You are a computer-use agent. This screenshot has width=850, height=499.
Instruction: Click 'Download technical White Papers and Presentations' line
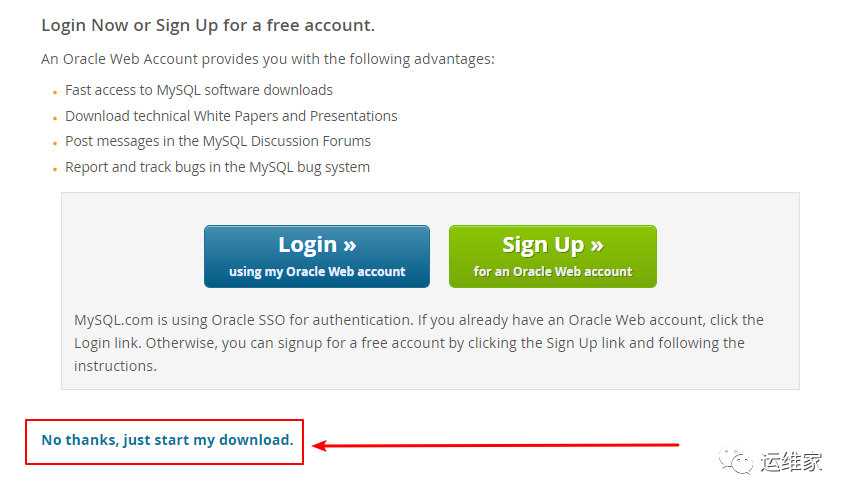(x=231, y=116)
